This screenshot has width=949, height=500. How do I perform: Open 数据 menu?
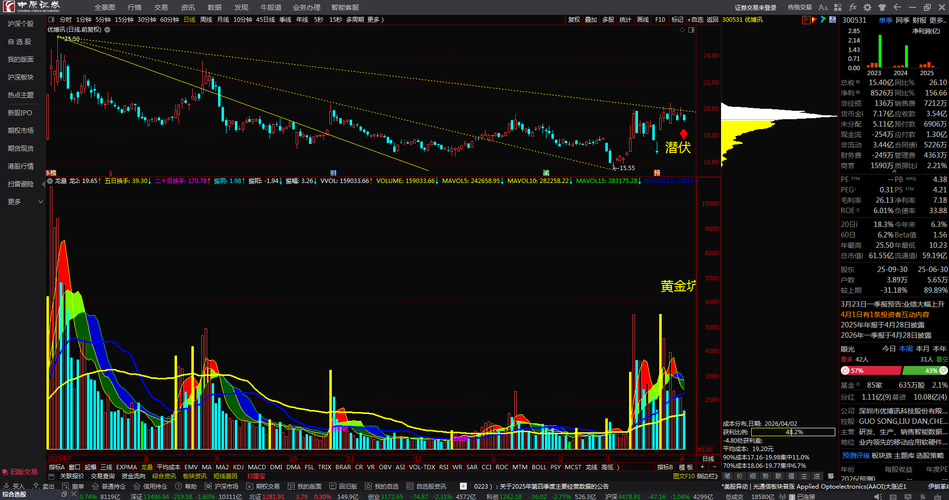pyautogui.click(x=214, y=7)
